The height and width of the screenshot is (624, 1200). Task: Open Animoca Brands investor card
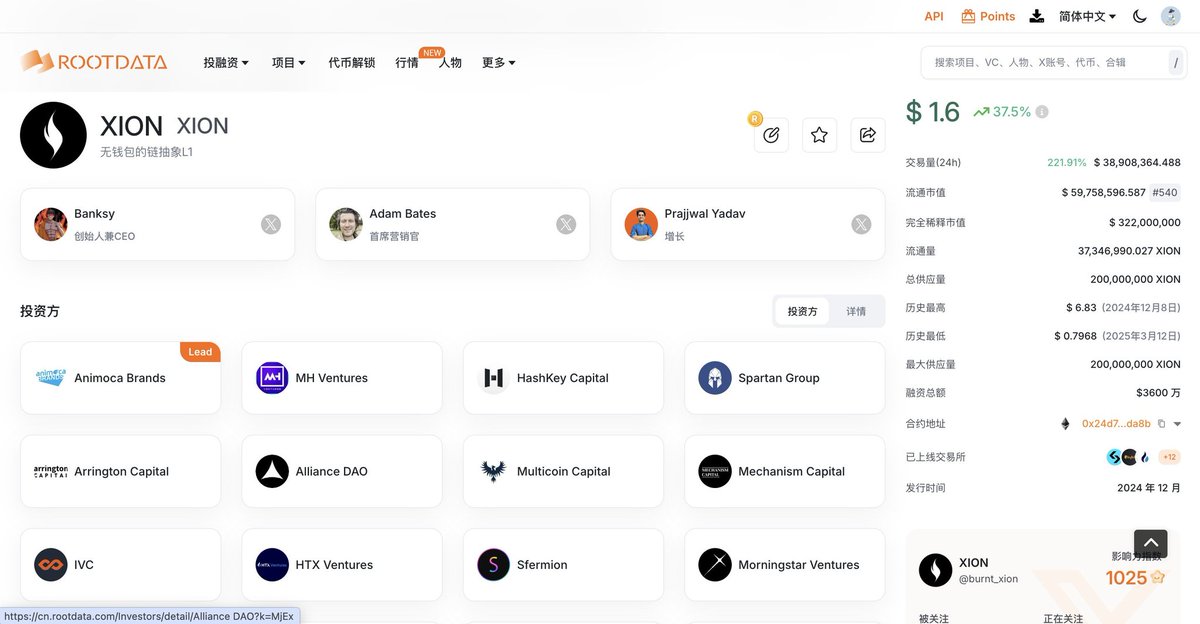click(120, 378)
